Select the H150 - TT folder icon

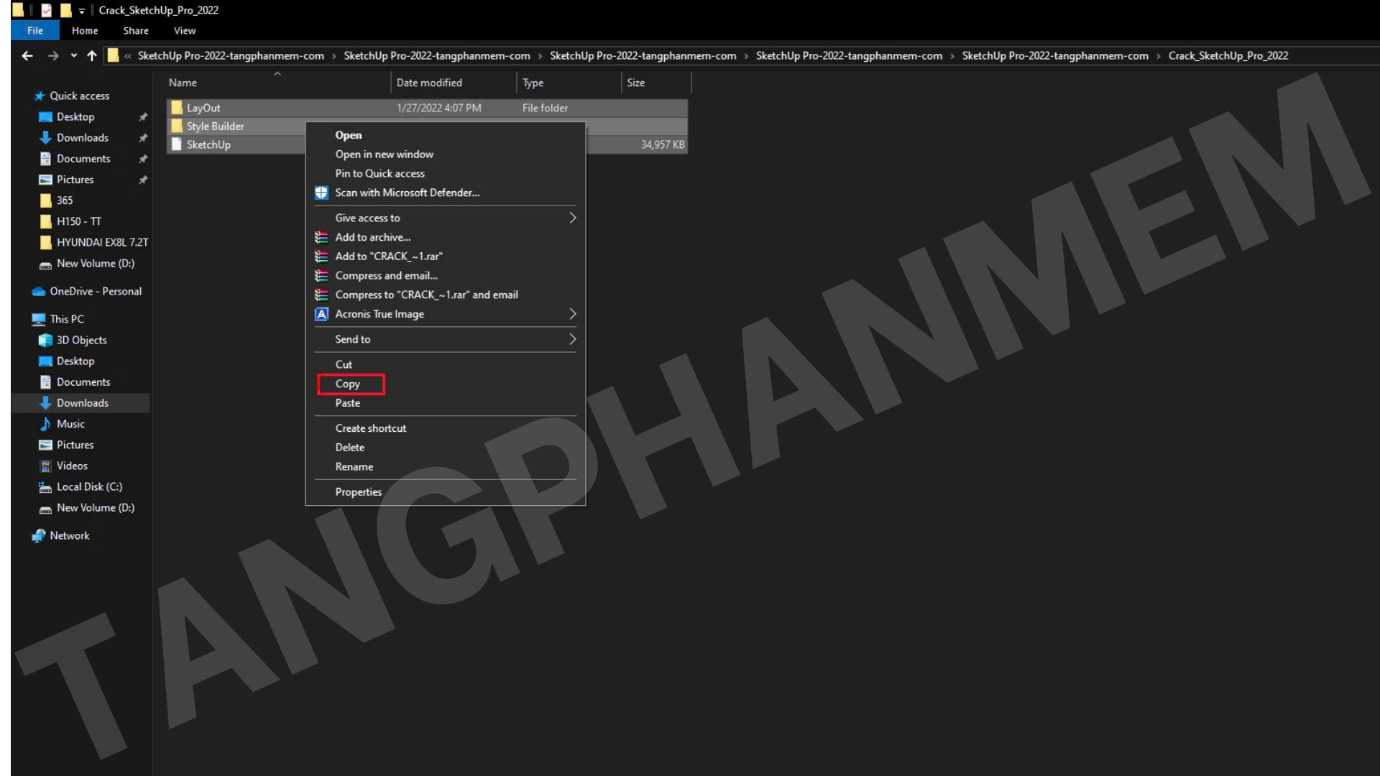click(45, 222)
